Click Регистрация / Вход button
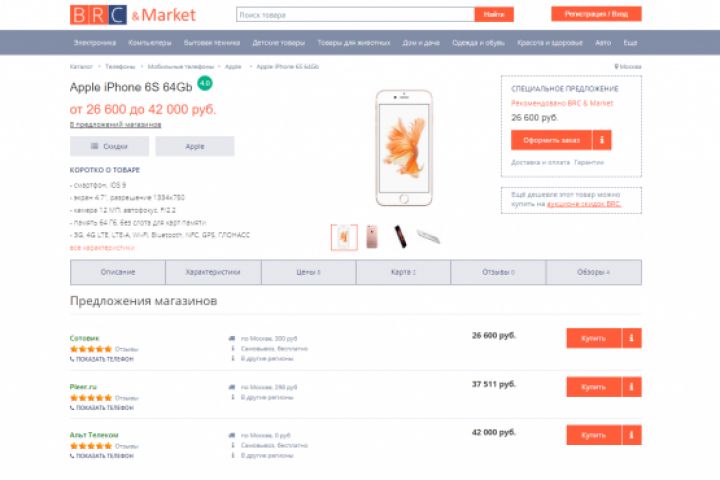The height and width of the screenshot is (480, 720). (596, 14)
